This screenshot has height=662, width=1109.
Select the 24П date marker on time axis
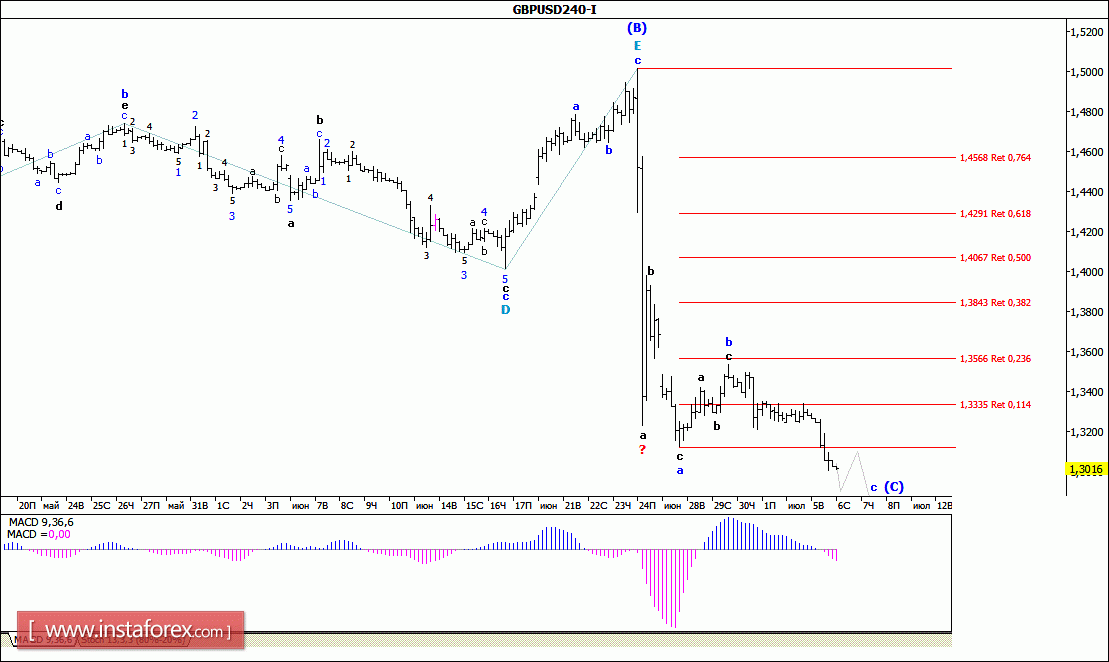click(x=647, y=506)
